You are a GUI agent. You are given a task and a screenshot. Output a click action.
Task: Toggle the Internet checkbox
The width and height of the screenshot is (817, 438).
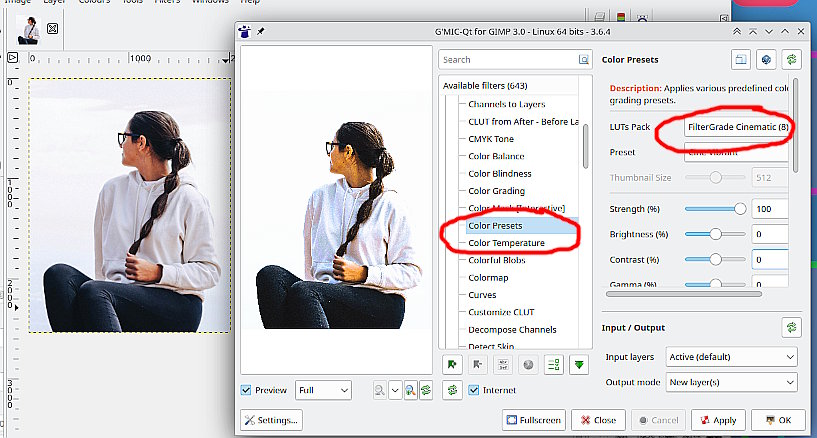pyautogui.click(x=474, y=390)
